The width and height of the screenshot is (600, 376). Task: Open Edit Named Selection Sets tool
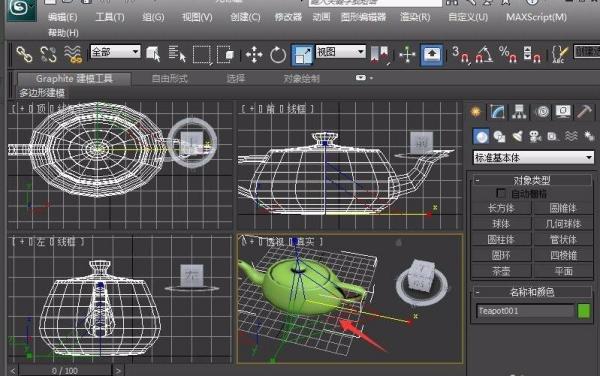559,55
